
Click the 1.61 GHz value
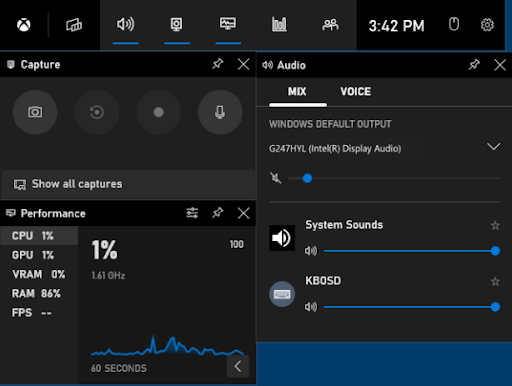click(x=108, y=276)
